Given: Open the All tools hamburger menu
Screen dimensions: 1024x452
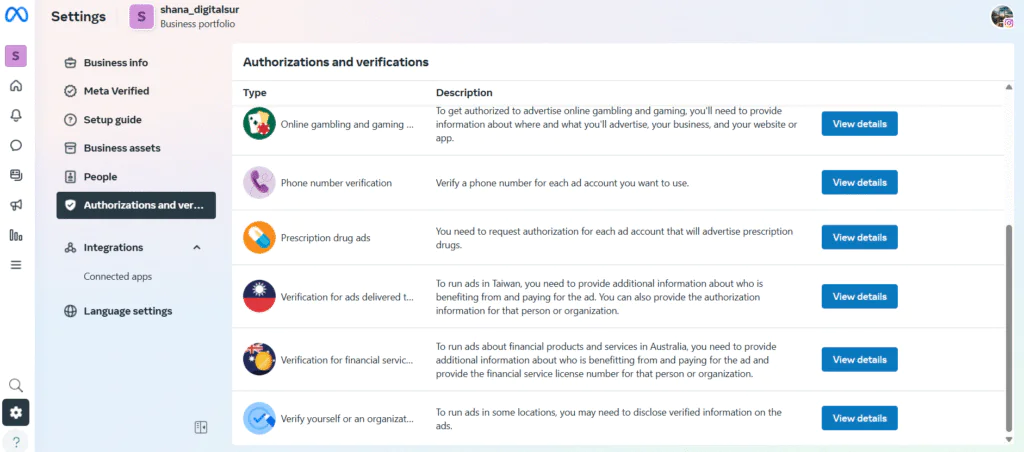Looking at the screenshot, I should coord(16,265).
